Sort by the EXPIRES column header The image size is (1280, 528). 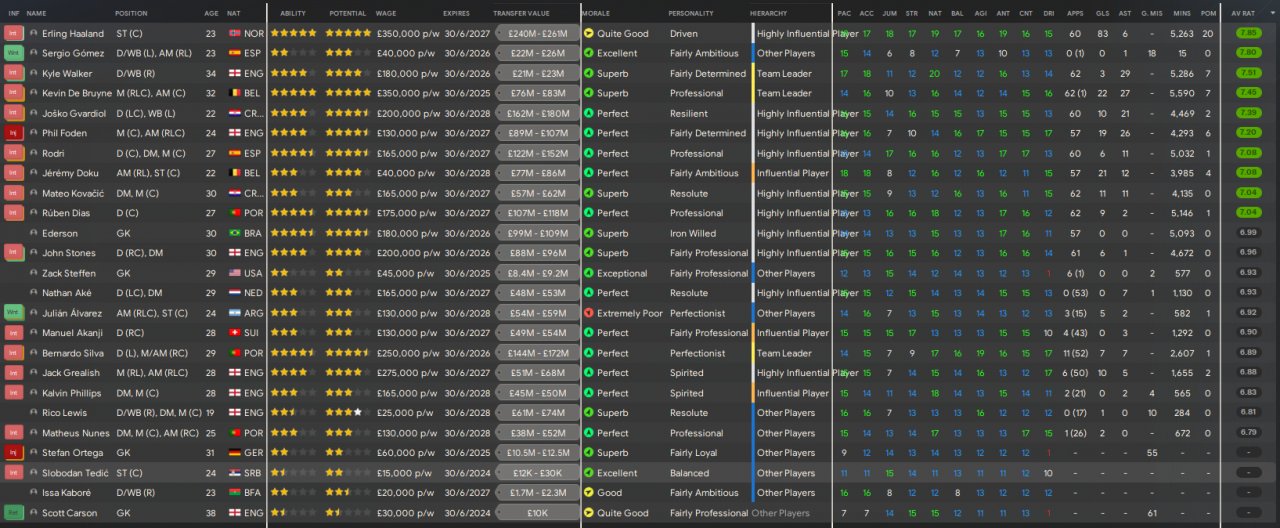(456, 13)
